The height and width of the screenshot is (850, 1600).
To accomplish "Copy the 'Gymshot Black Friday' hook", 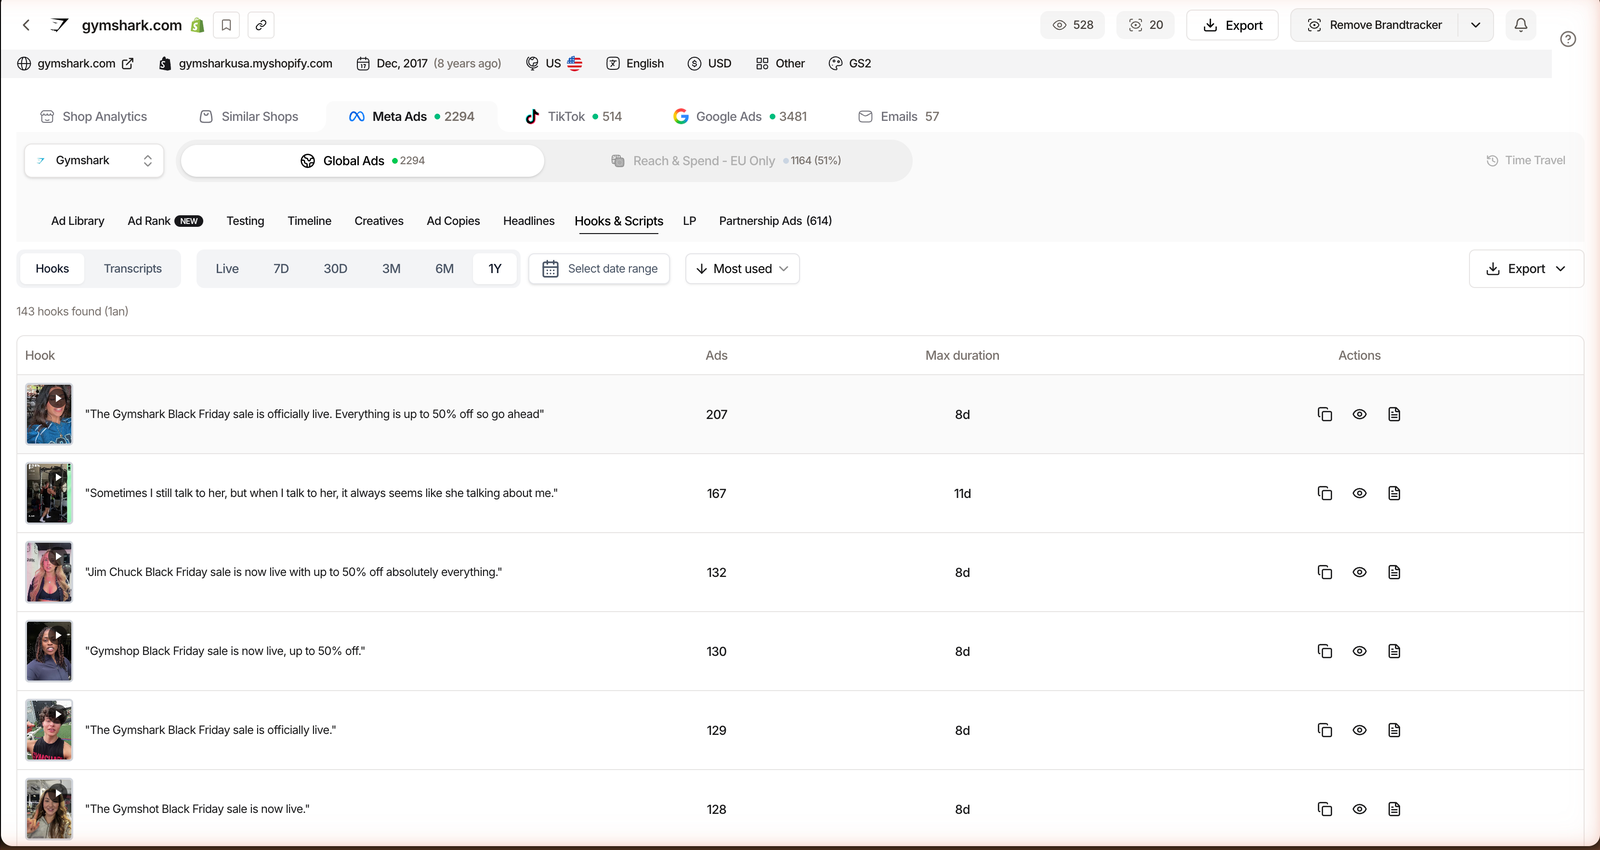I will pos(1325,809).
